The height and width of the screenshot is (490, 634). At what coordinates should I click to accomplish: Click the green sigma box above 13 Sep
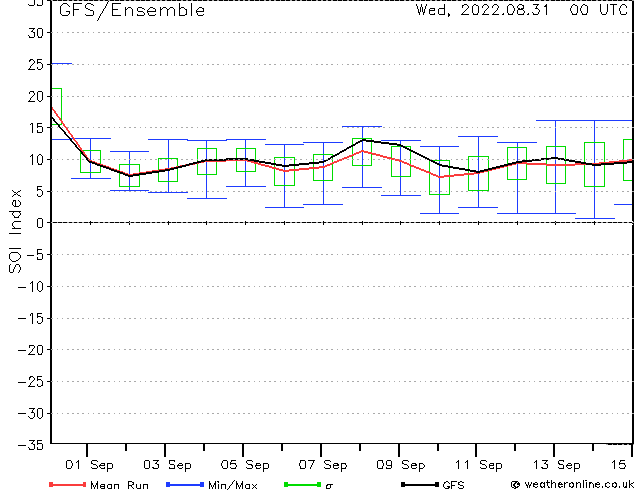pyautogui.click(x=556, y=165)
